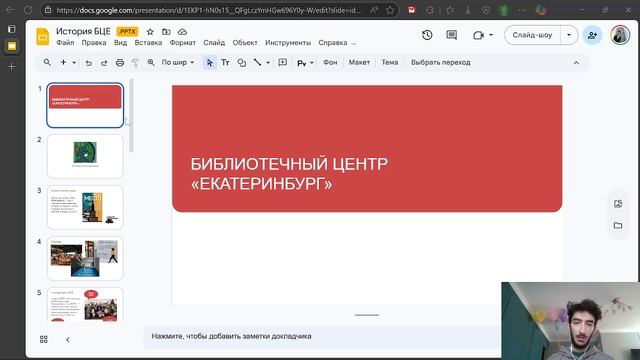Collapse the filmstrip panel arrow
Image resolution: width=640 pixels, height=360 pixels.
pyautogui.click(x=68, y=339)
